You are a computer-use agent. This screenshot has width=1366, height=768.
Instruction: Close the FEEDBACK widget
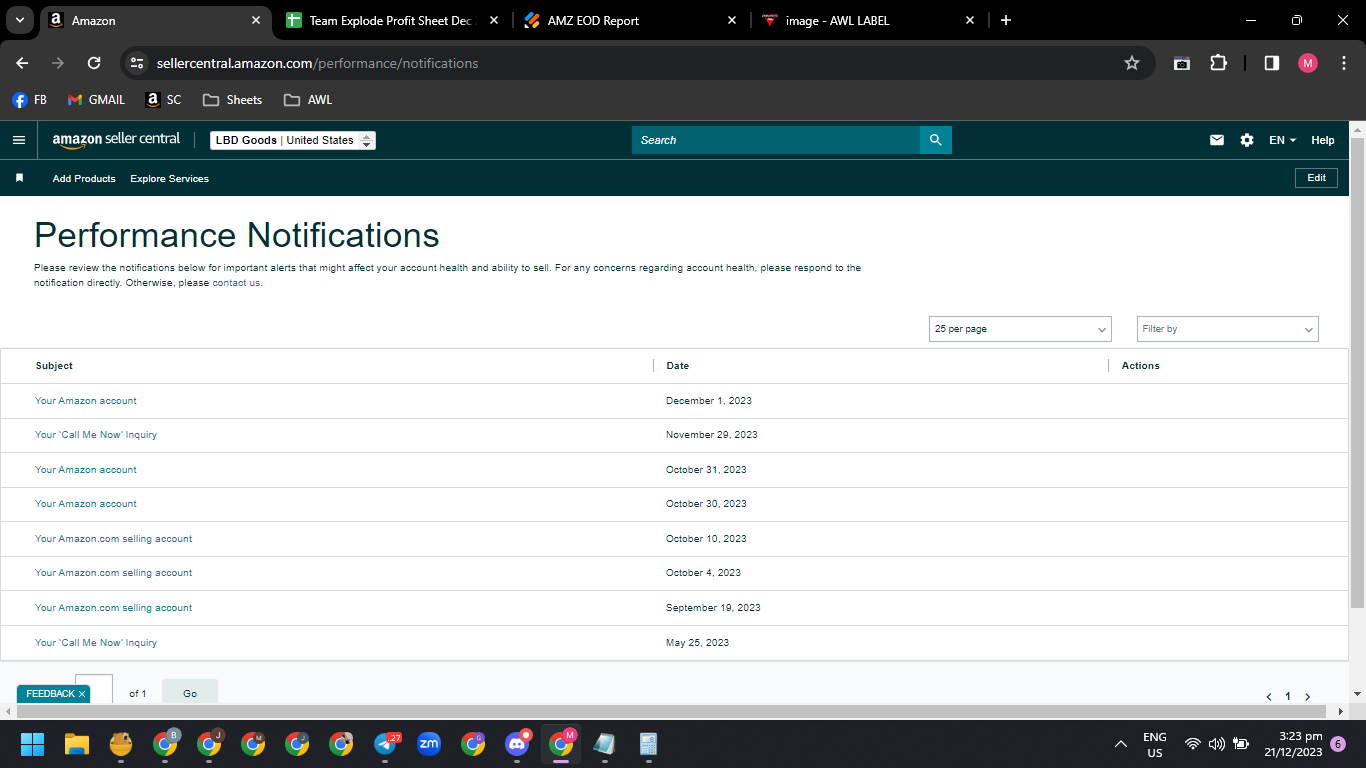82,694
